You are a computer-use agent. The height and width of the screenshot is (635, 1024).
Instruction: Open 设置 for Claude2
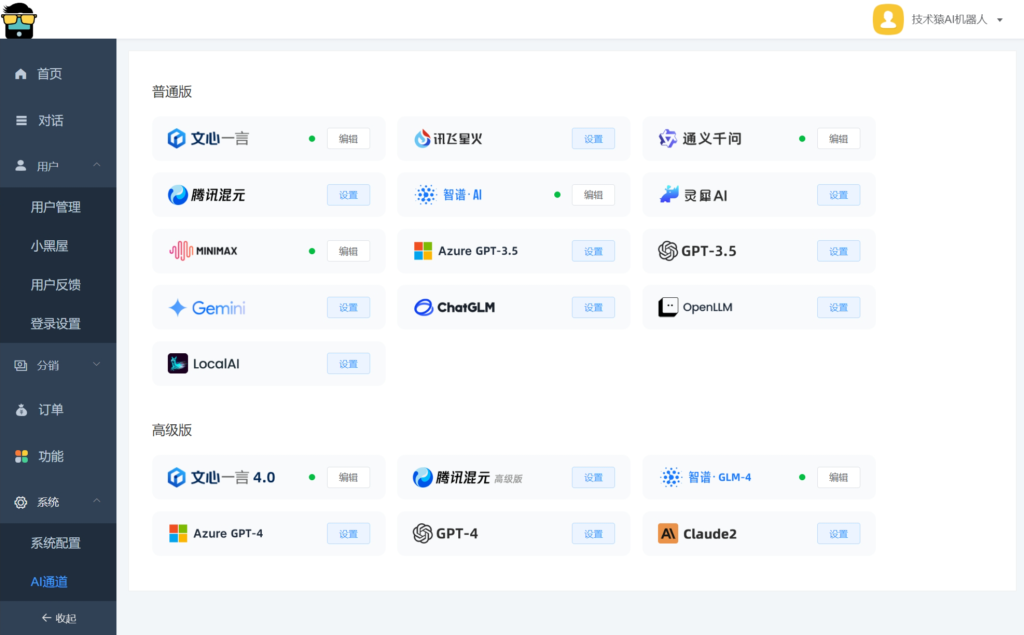click(x=839, y=534)
